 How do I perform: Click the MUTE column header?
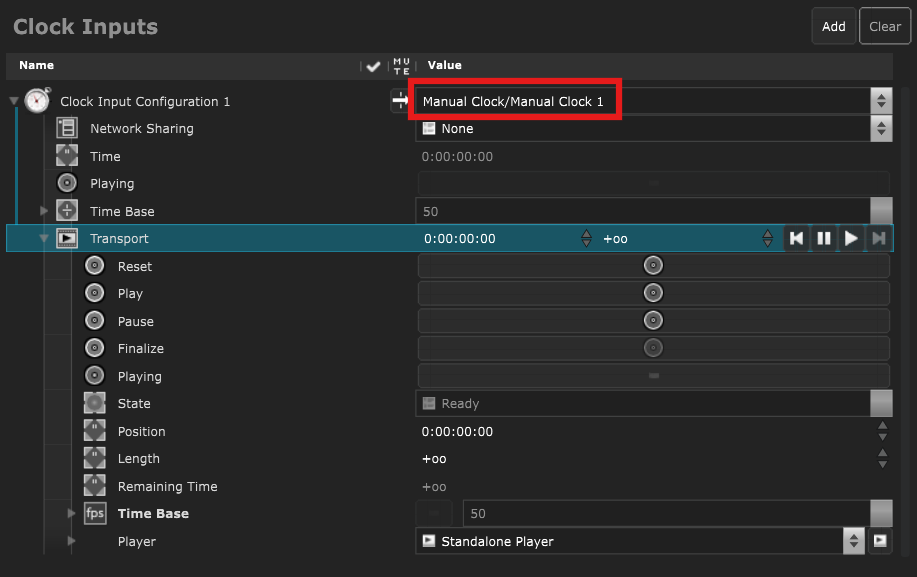(x=401, y=66)
